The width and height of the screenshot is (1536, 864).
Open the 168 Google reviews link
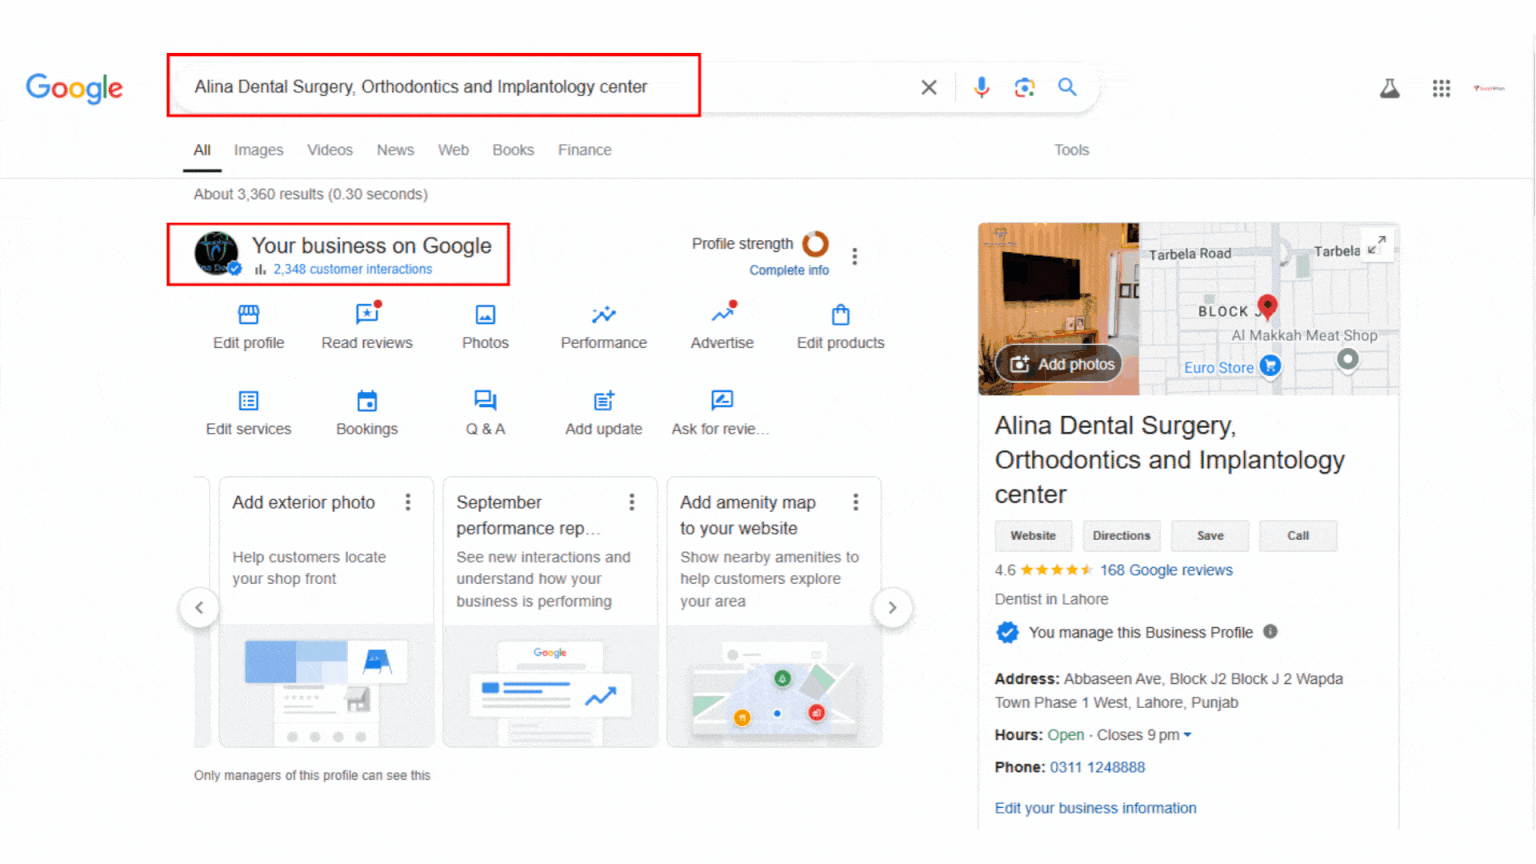coord(1166,570)
